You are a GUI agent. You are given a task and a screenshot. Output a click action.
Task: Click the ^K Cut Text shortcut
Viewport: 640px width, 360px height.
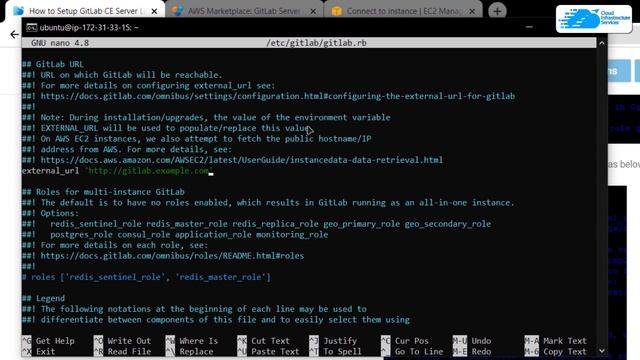pos(264,341)
